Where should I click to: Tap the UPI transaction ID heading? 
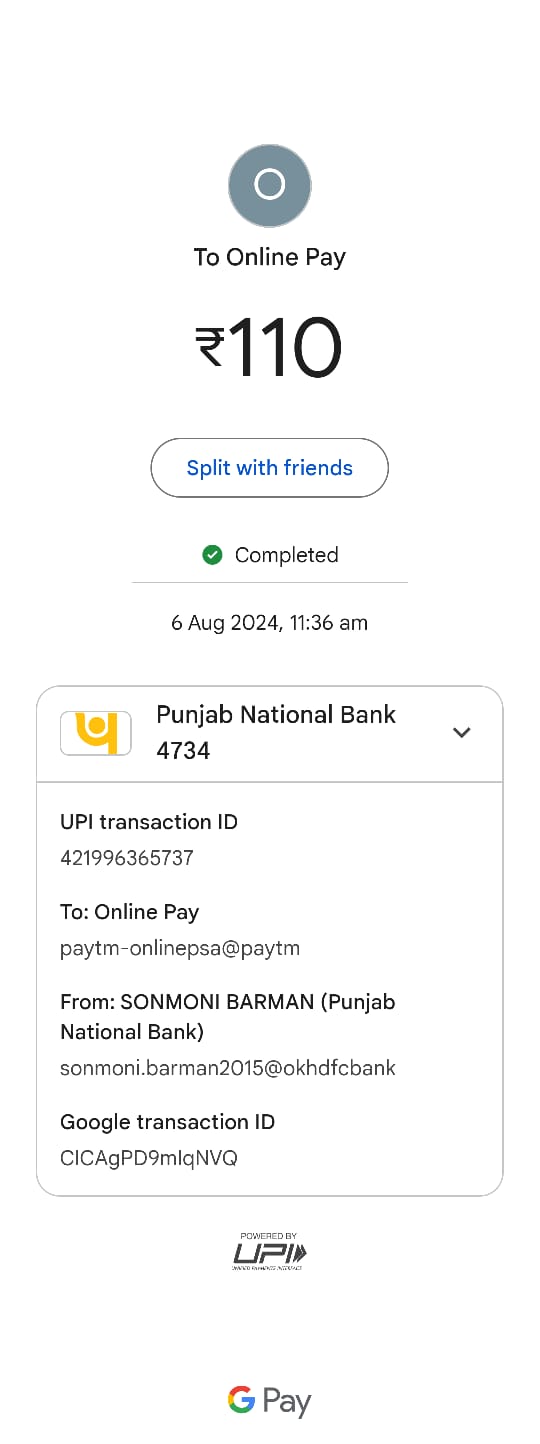tap(149, 822)
